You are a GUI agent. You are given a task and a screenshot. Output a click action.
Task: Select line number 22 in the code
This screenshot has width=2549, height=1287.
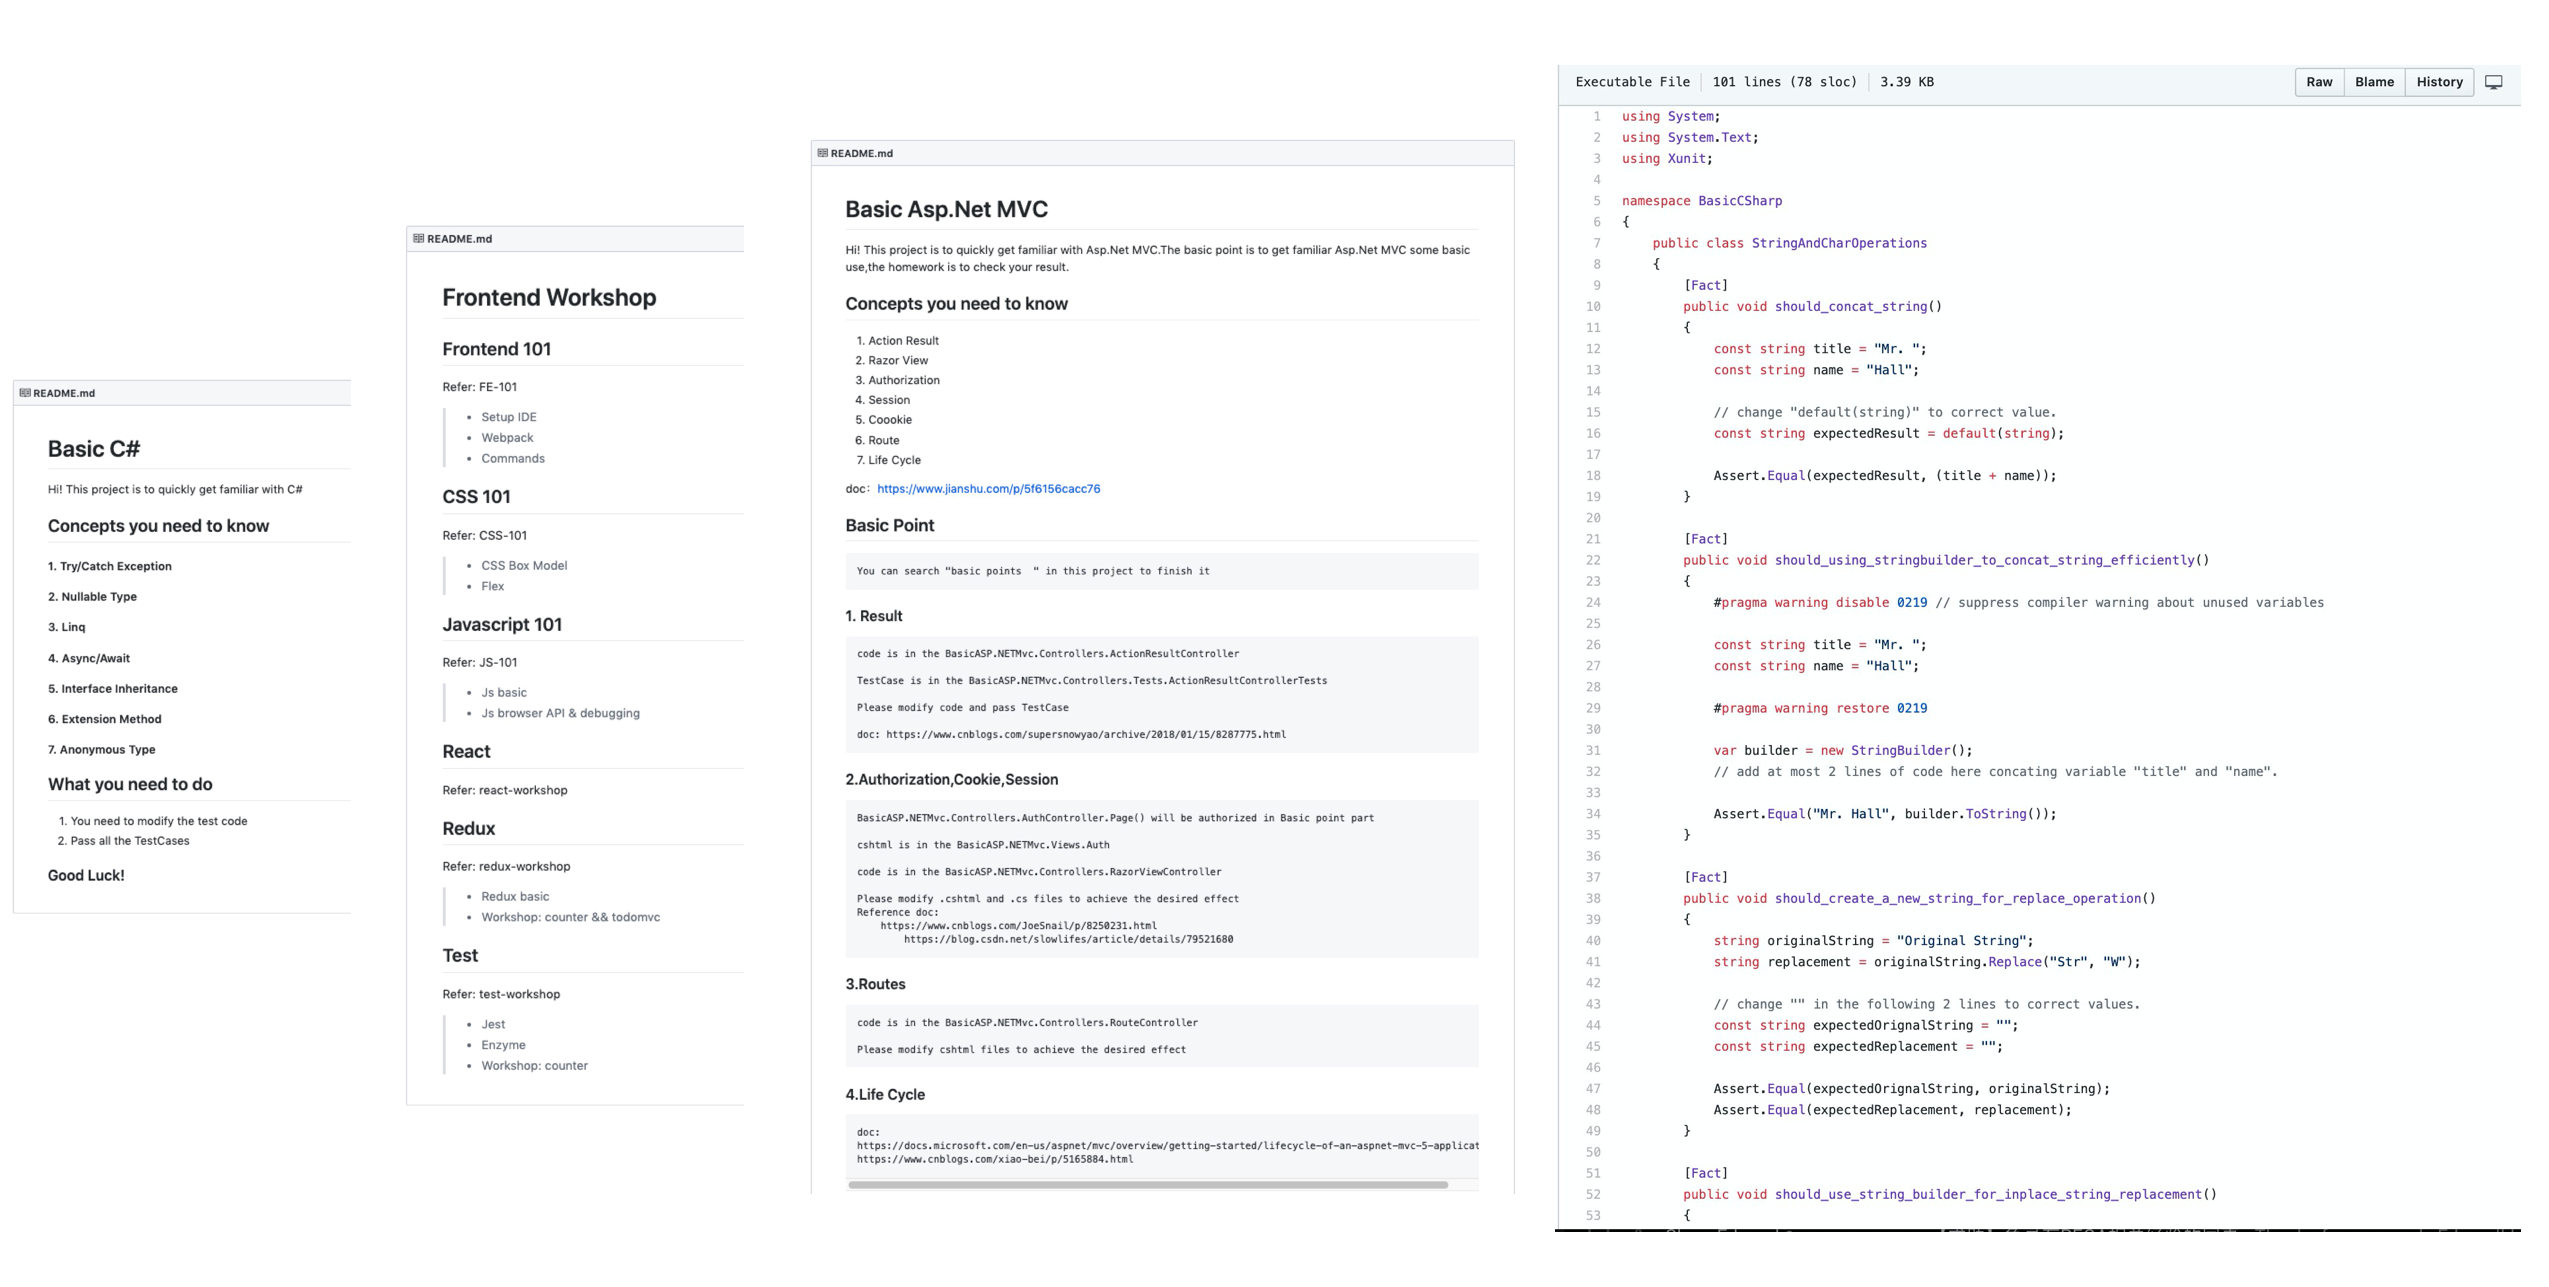point(1593,561)
